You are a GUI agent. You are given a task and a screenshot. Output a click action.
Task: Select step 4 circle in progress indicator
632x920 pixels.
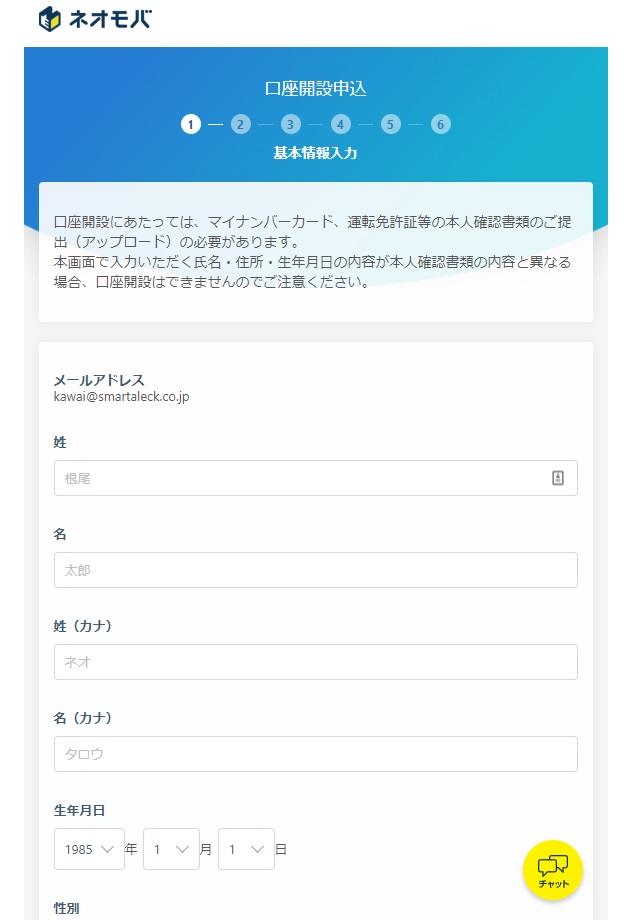[x=341, y=125]
